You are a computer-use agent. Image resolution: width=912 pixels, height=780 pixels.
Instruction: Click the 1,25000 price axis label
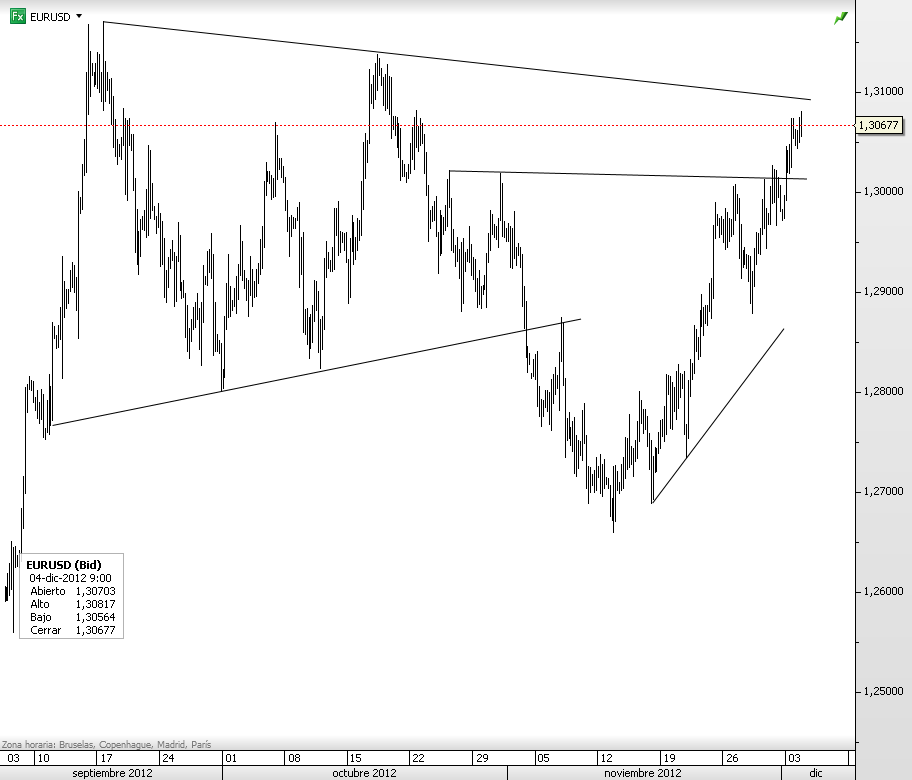point(884,692)
